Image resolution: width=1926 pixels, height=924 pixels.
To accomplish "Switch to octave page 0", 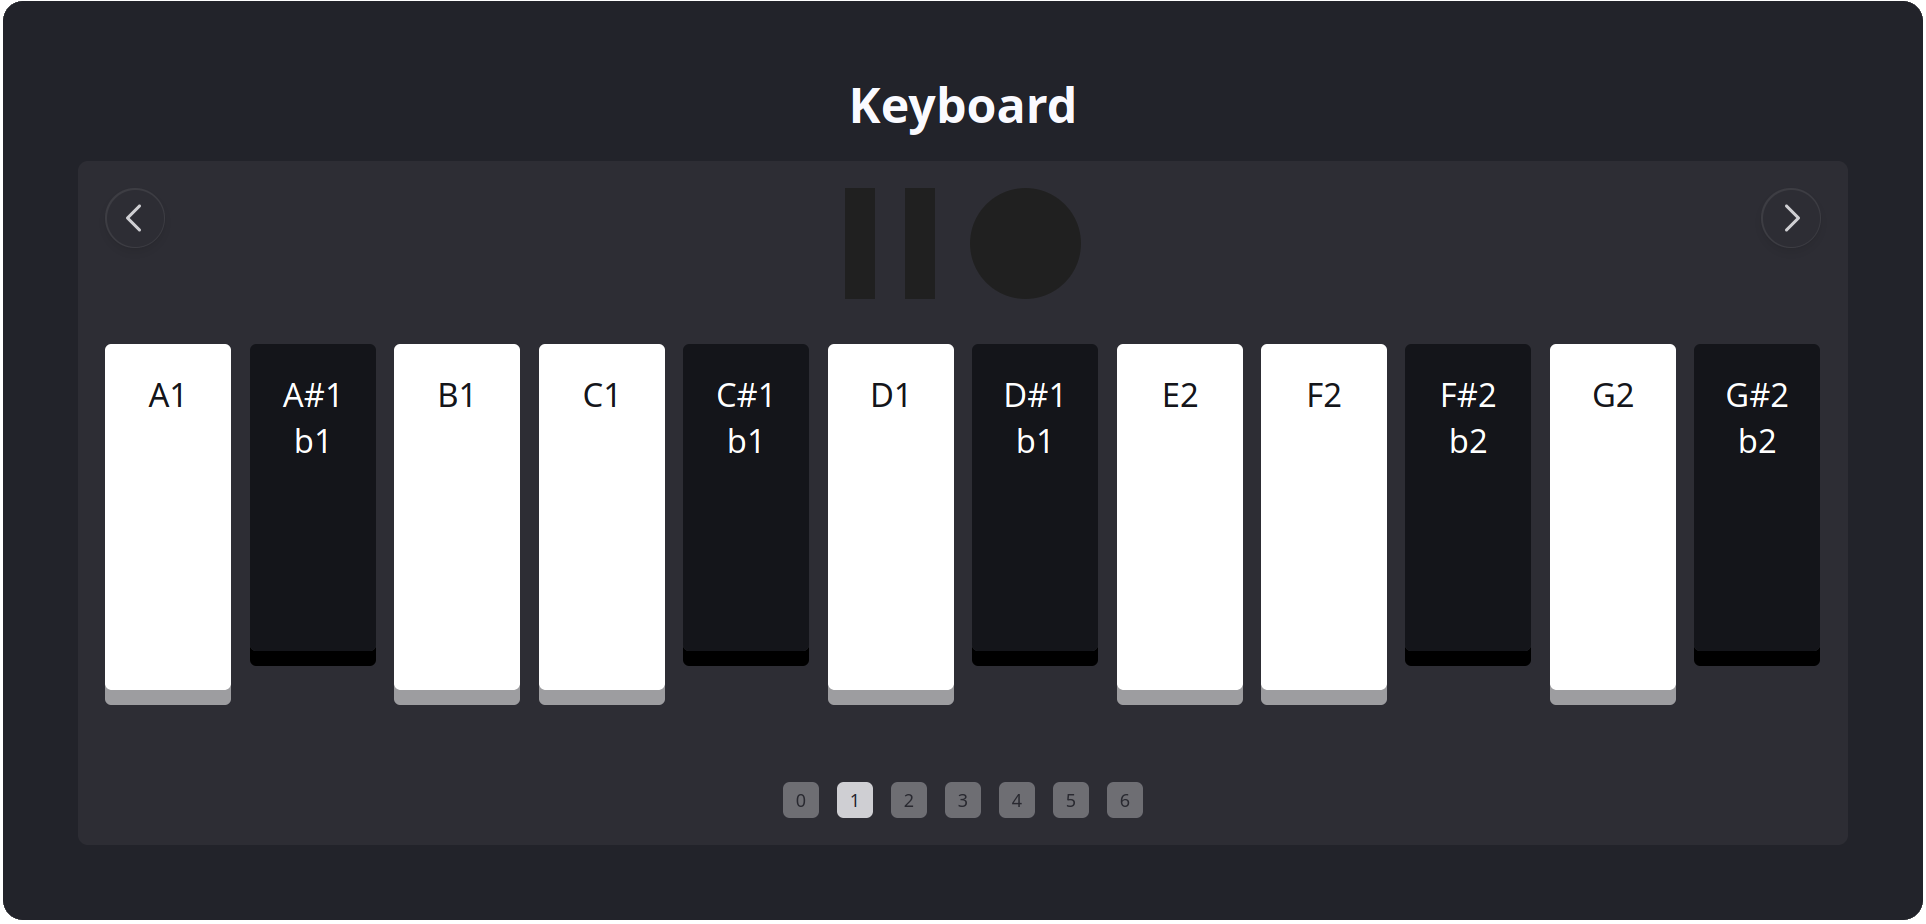I will [x=801, y=800].
